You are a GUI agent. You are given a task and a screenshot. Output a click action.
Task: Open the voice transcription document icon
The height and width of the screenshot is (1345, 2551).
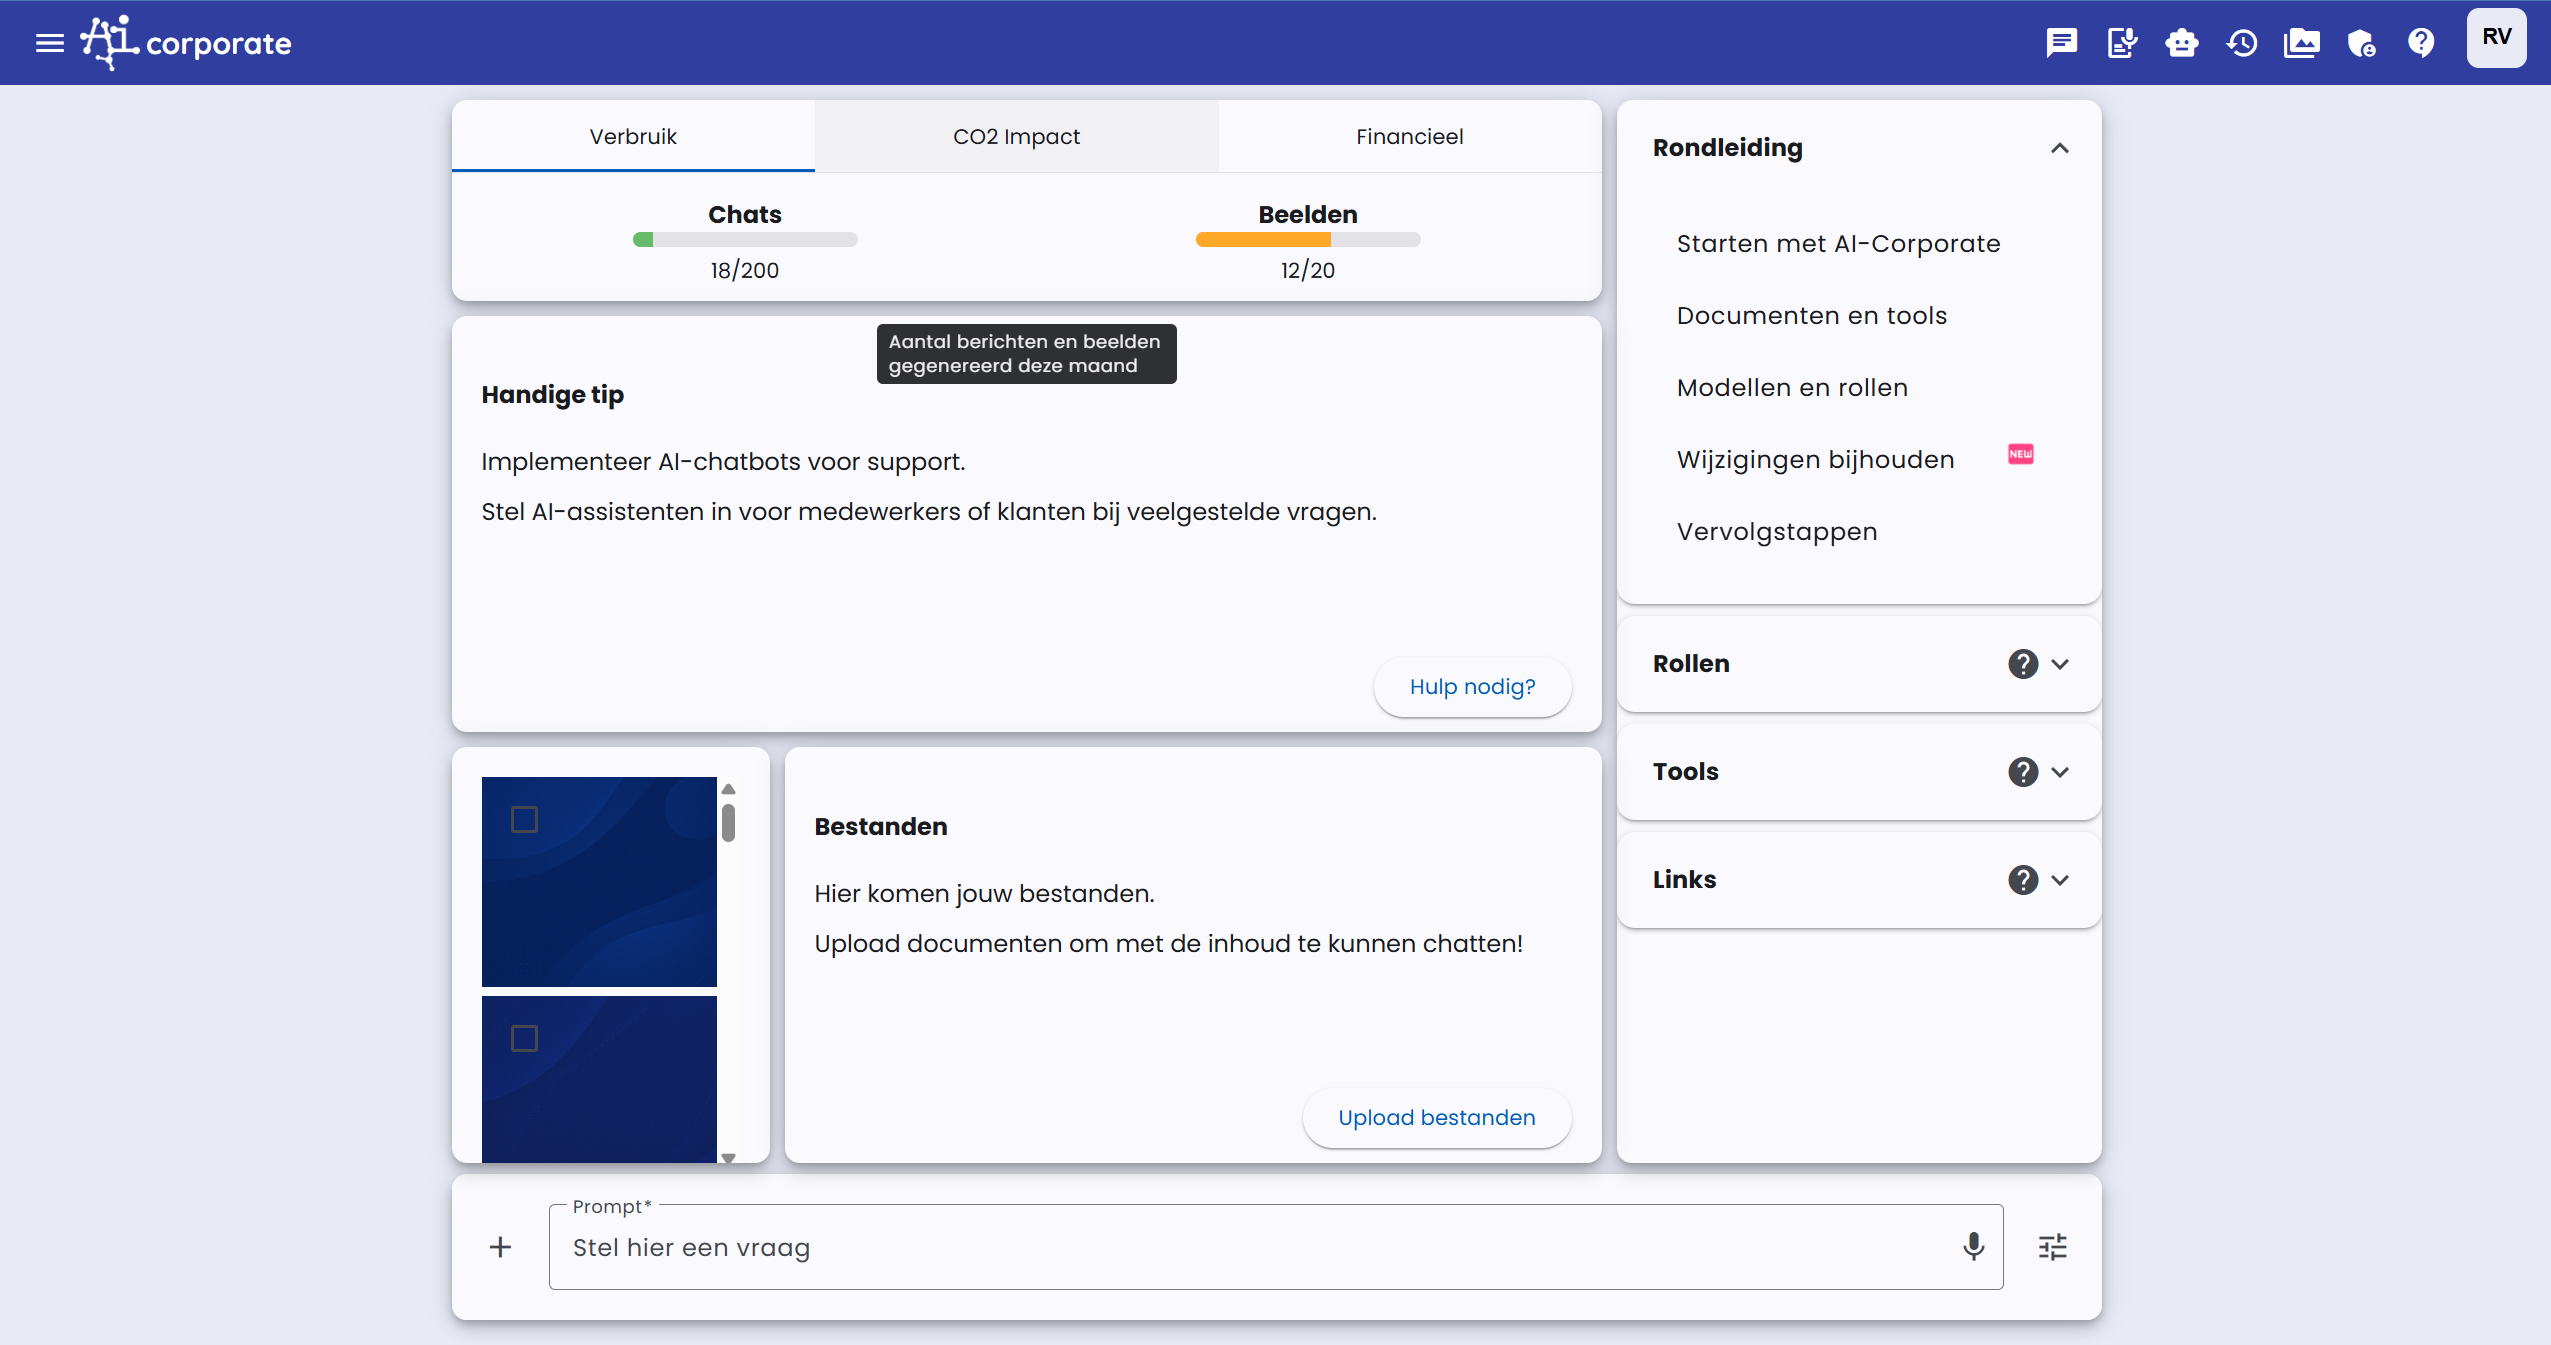pos(2121,43)
